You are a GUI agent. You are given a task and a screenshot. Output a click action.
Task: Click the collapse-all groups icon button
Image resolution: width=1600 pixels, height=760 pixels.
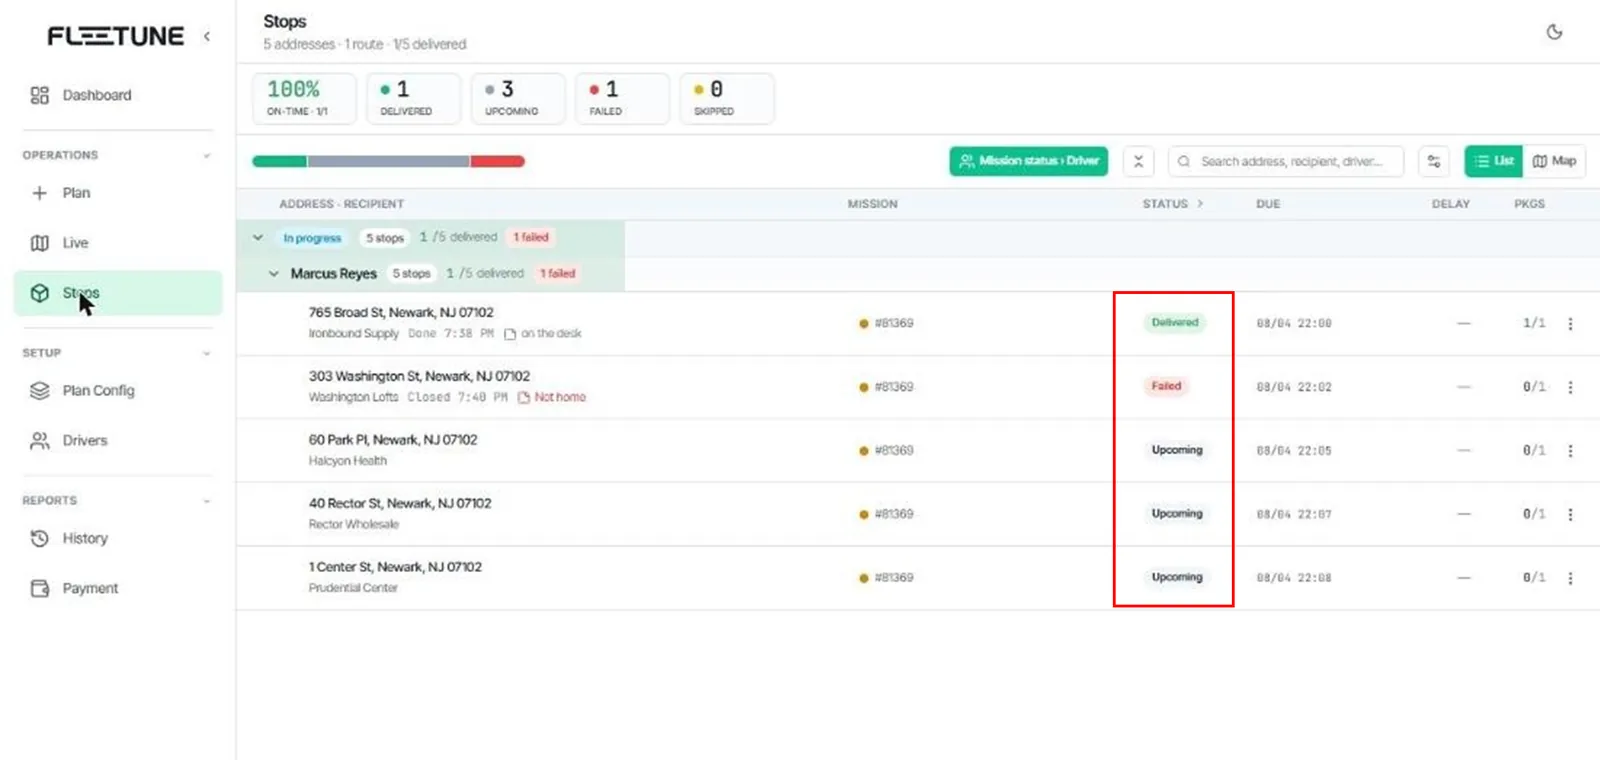(x=1138, y=161)
